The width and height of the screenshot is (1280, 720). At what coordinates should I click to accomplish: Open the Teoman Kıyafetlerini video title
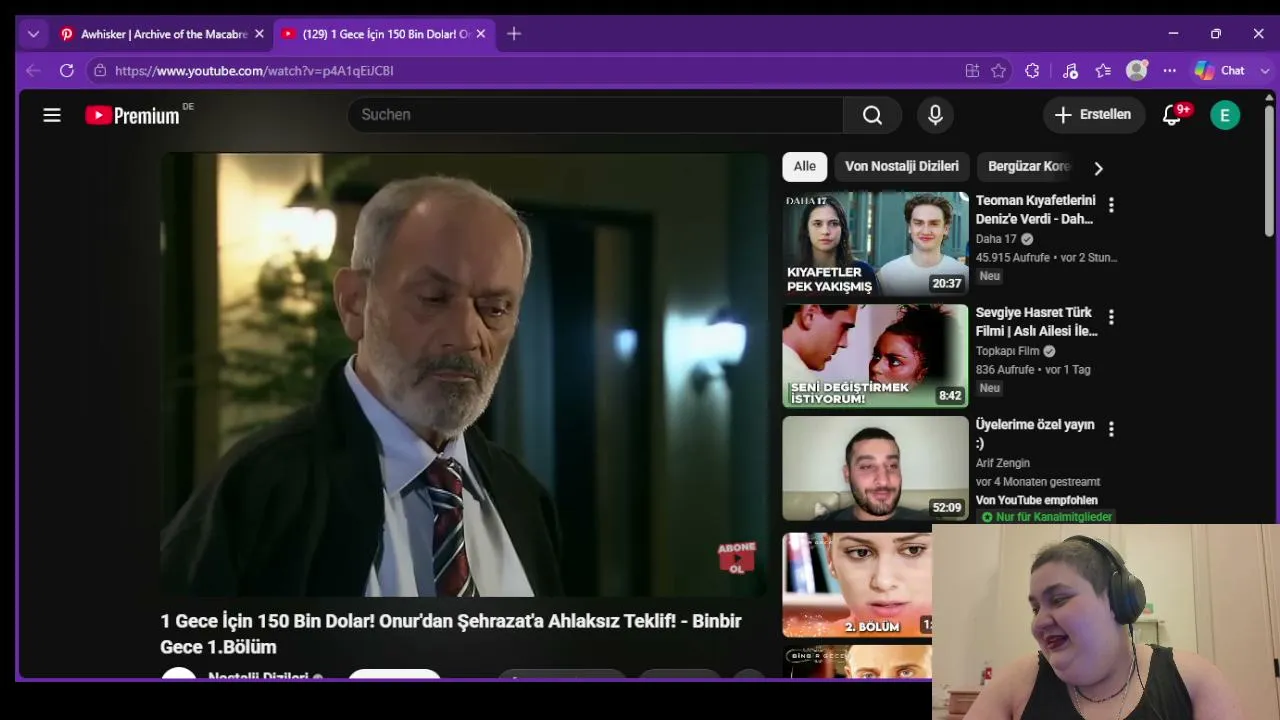pos(1035,210)
